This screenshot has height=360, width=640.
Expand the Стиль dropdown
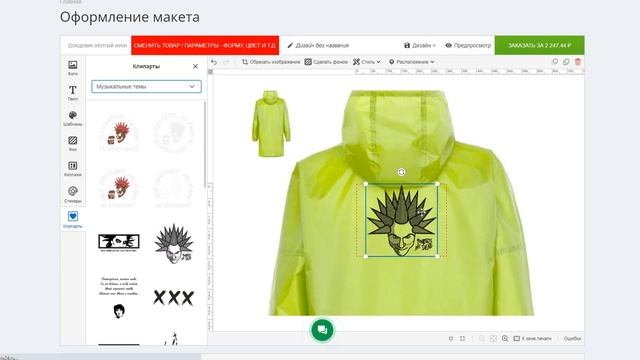tap(367, 62)
